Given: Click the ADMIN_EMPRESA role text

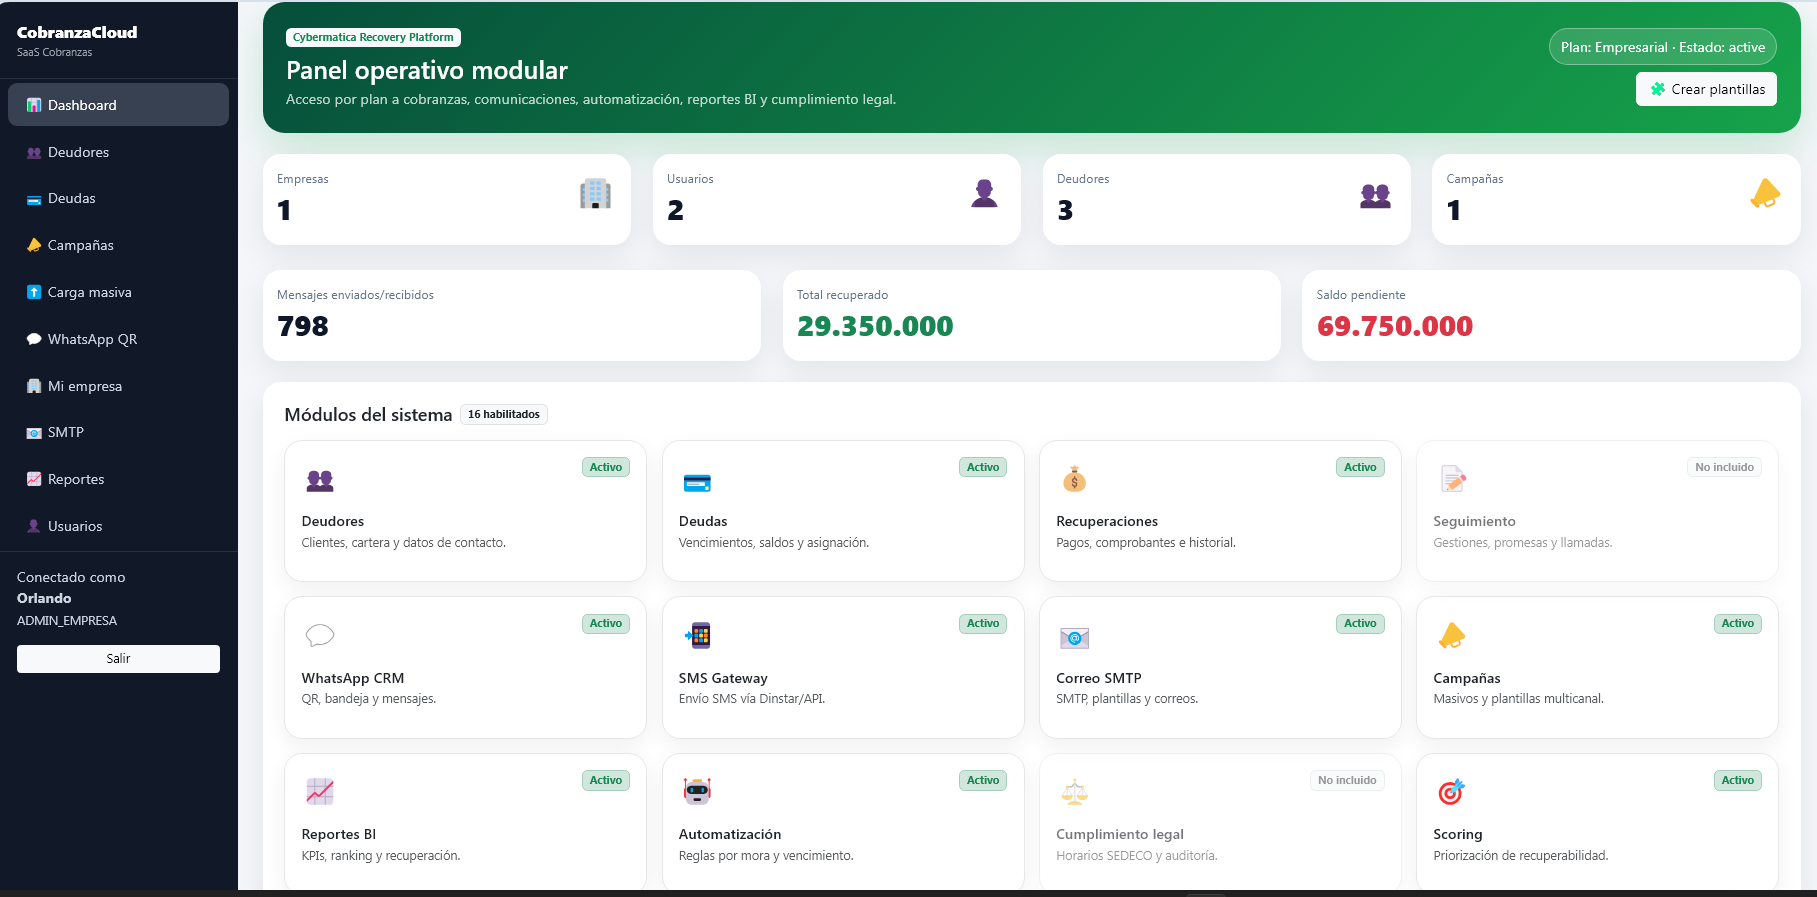Looking at the screenshot, I should click(x=67, y=621).
